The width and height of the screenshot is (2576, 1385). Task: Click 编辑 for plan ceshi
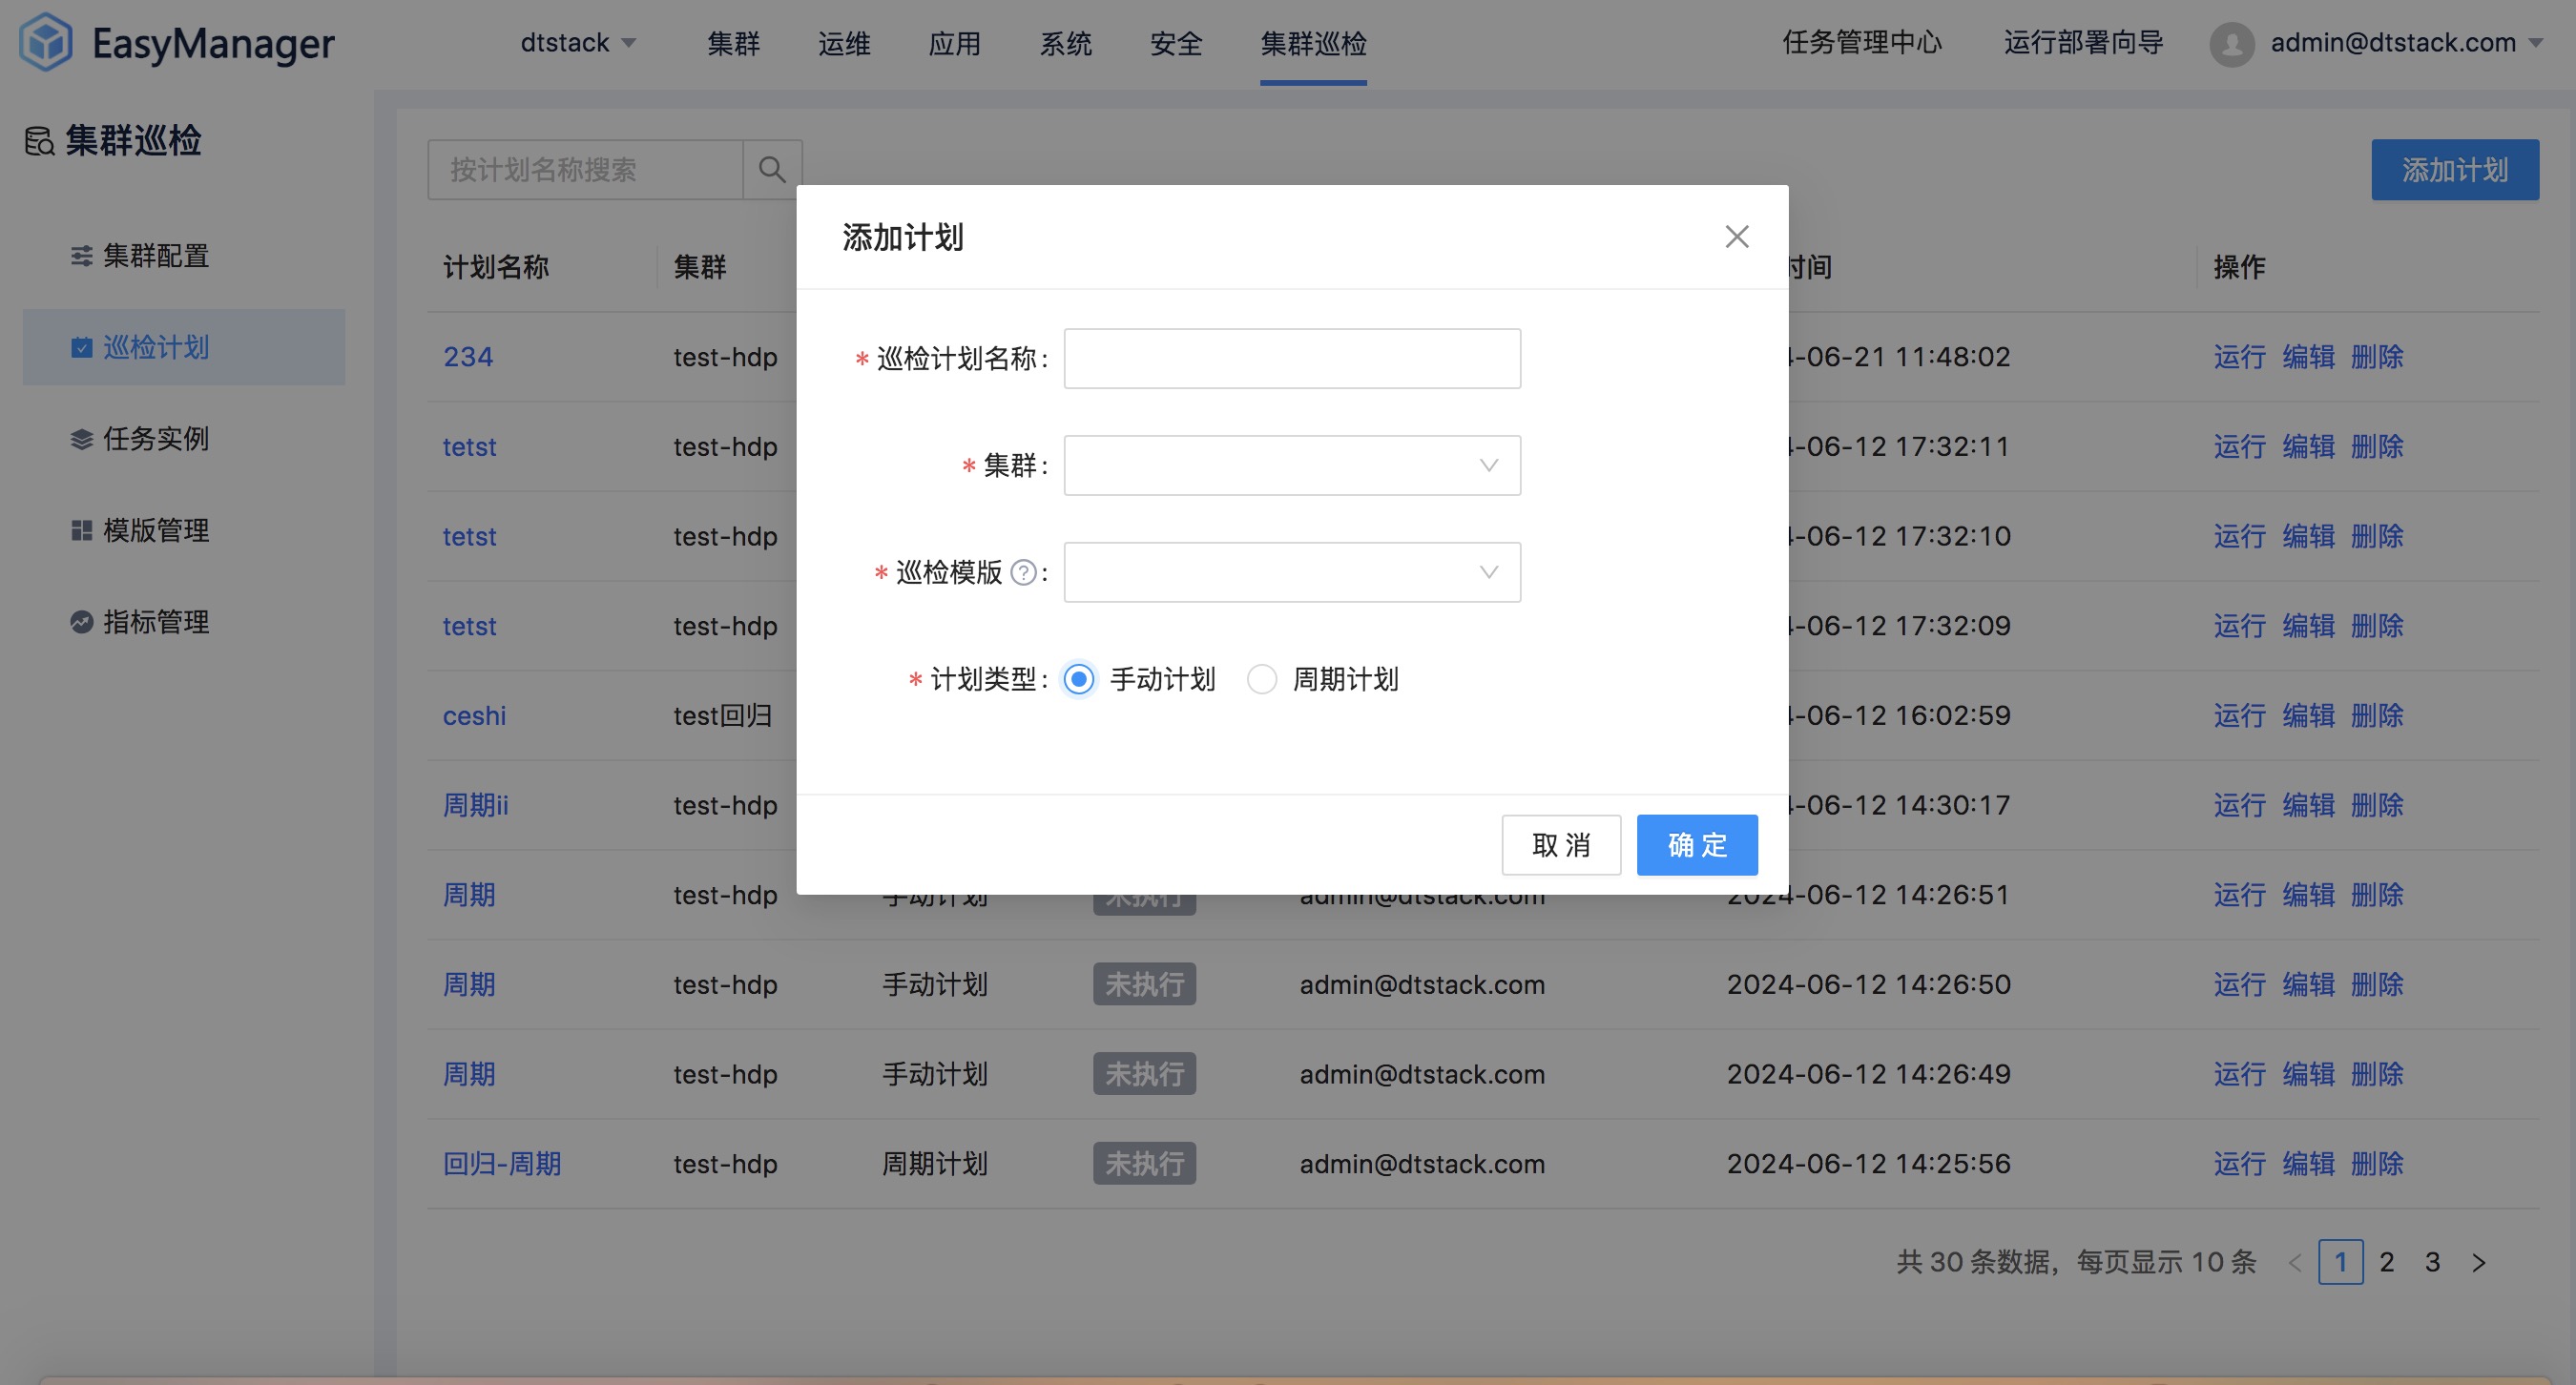pos(2308,716)
